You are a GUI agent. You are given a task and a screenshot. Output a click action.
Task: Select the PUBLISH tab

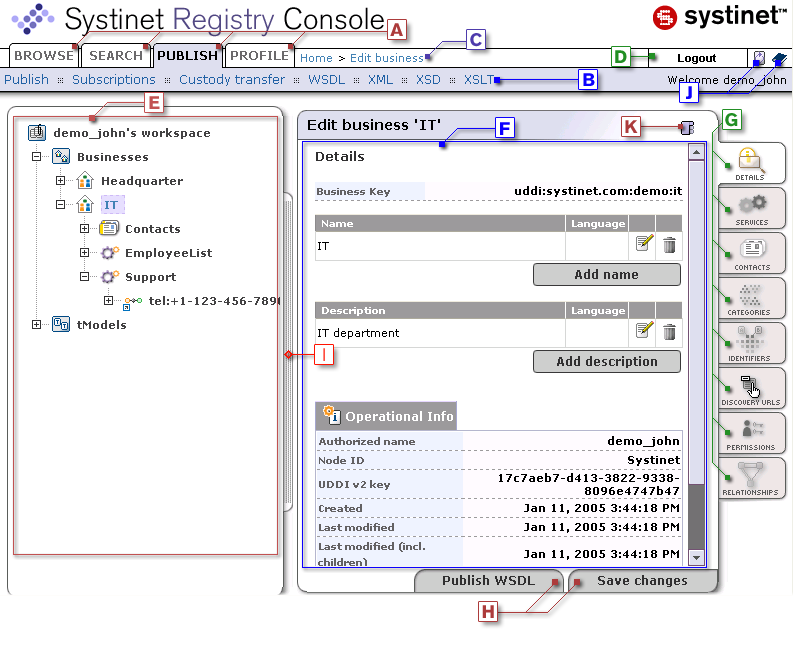pyautogui.click(x=187, y=56)
